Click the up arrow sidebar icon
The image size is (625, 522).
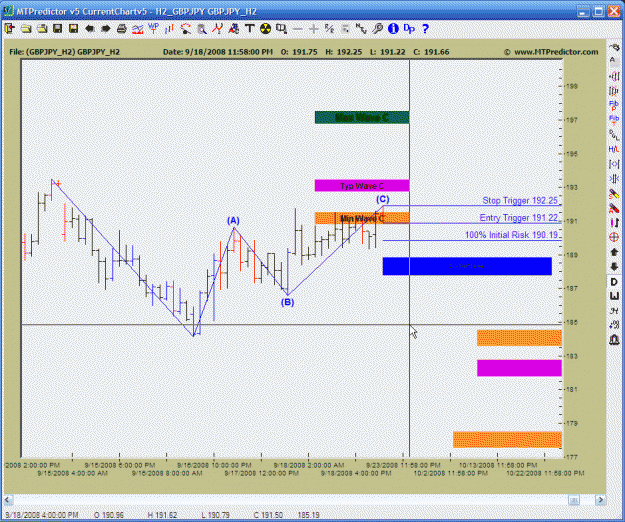tap(614, 252)
